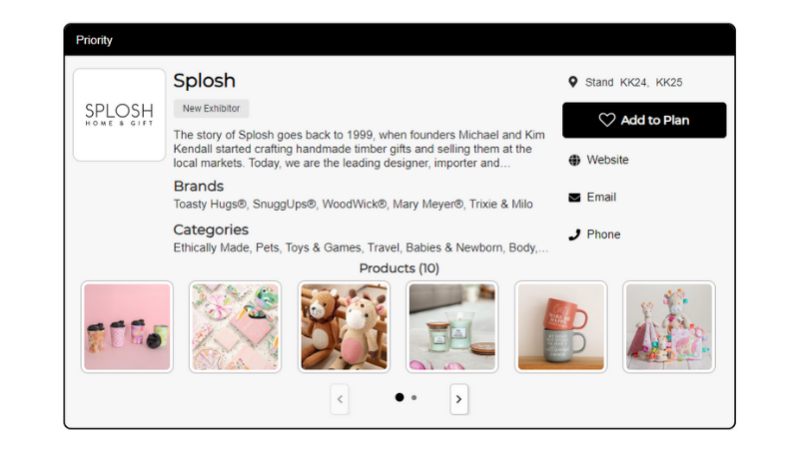The image size is (799, 449).
Task: Open the travel cups product thumbnail
Action: pyautogui.click(x=127, y=327)
